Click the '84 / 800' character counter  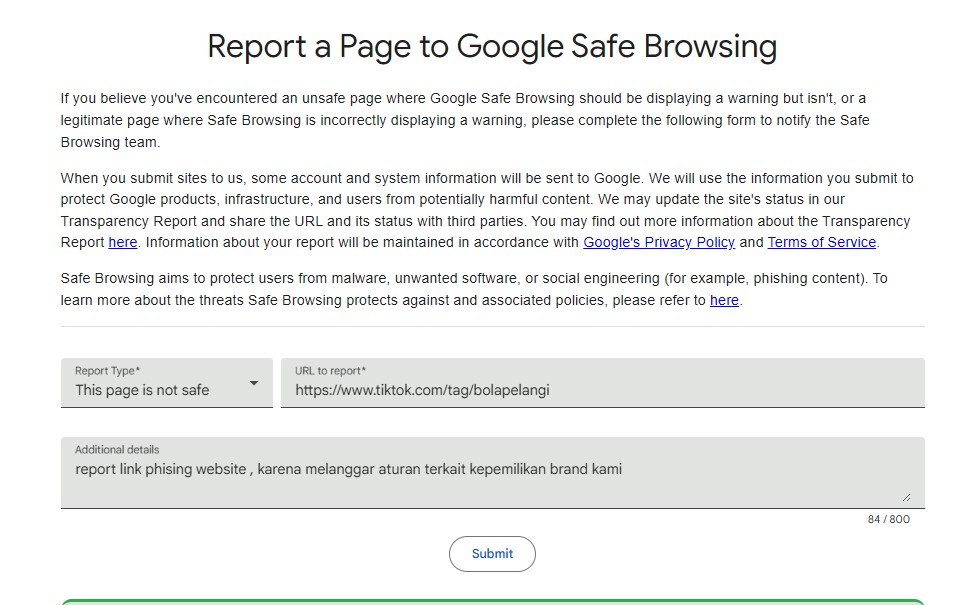pyautogui.click(x=889, y=519)
